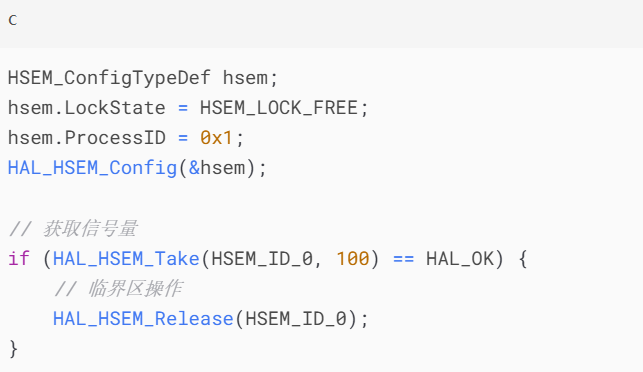Click the HAL_OK constant
This screenshot has width=643, height=372.
[x=460, y=259]
